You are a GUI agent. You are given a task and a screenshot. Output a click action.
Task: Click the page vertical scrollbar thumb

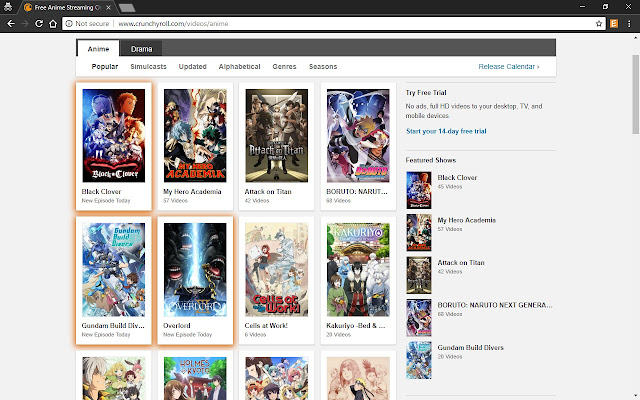point(636,94)
